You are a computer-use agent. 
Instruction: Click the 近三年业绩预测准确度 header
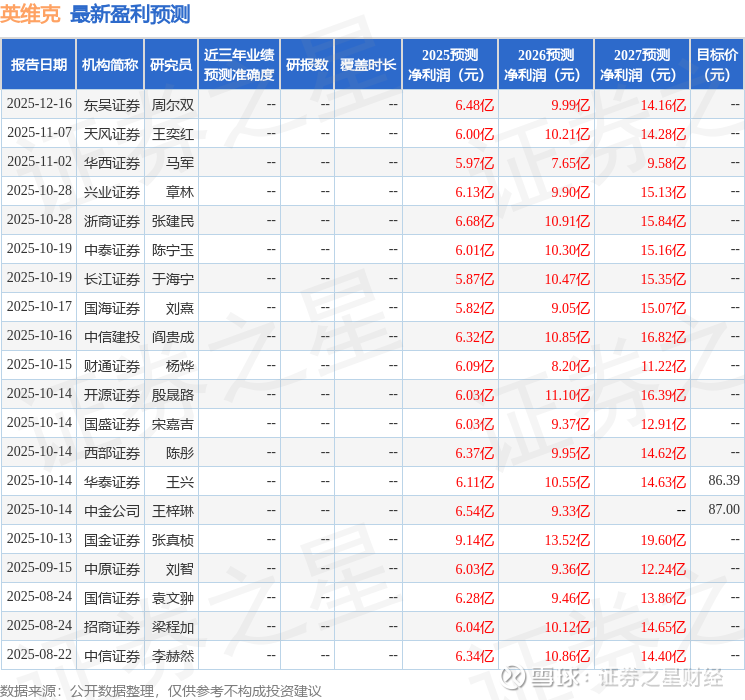(239, 65)
